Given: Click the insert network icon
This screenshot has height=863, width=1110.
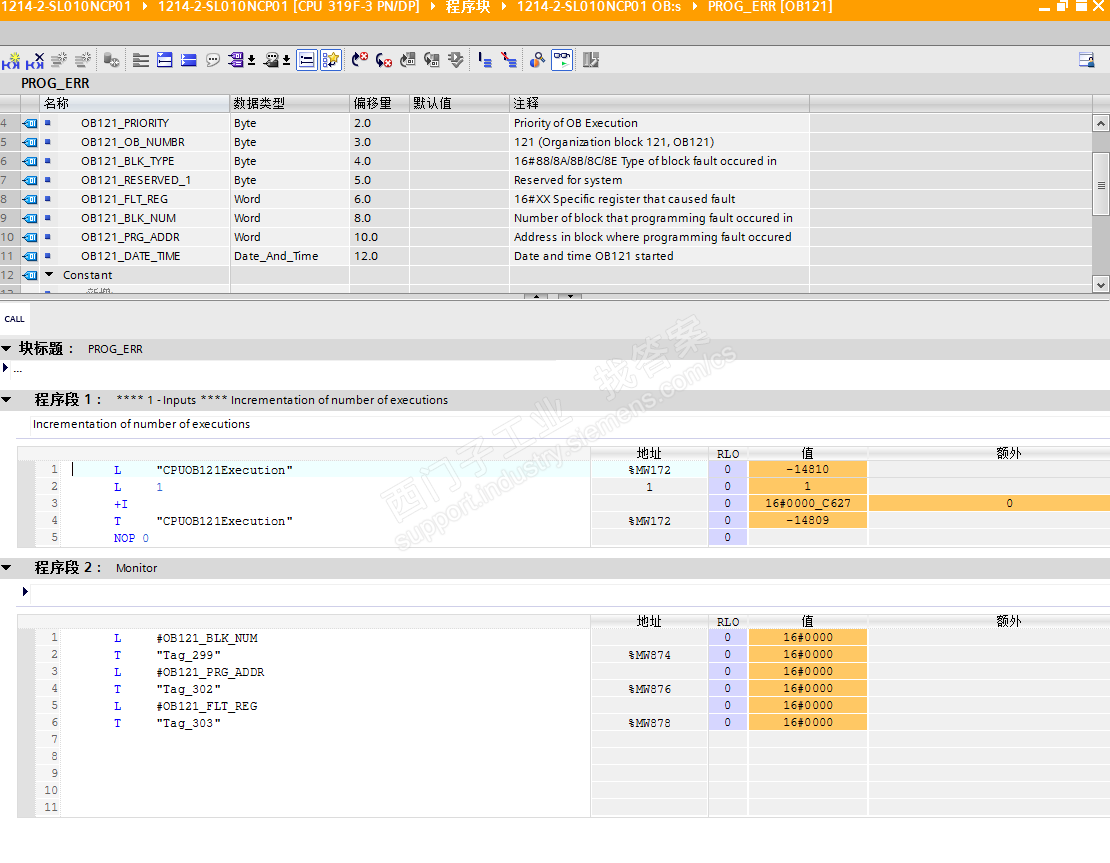Looking at the screenshot, I should click(x=11, y=61).
